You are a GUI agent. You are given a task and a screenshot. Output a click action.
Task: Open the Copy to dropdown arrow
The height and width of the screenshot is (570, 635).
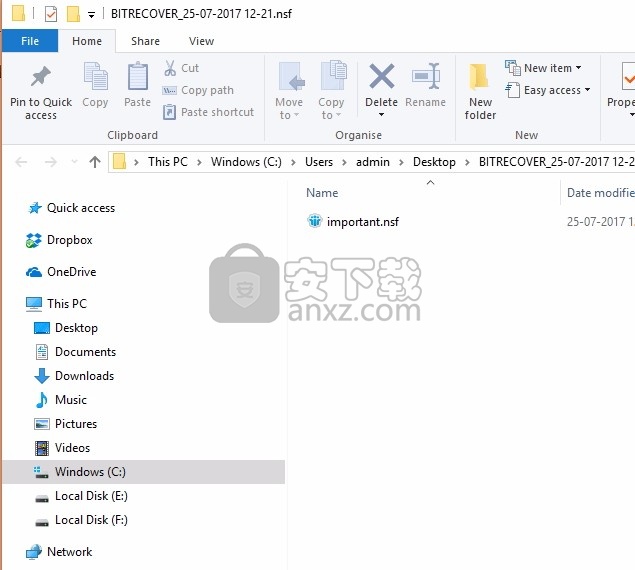pos(339,115)
